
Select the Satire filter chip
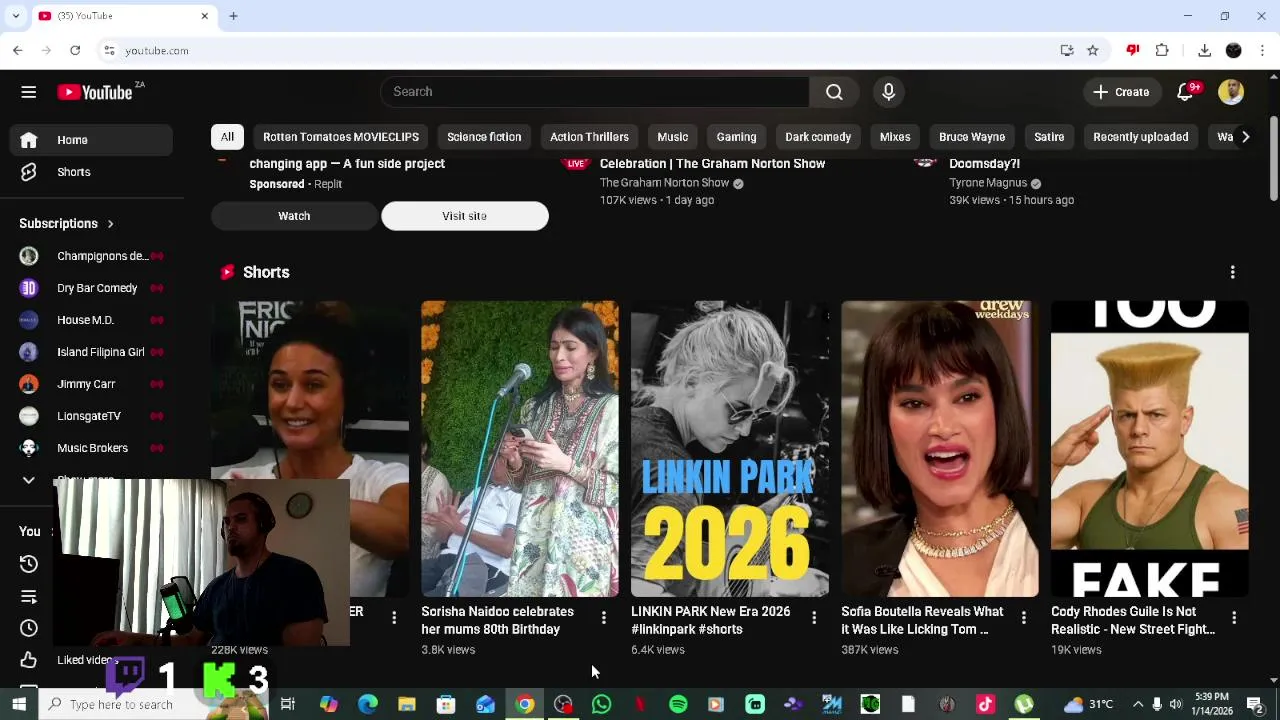coord(1049,137)
